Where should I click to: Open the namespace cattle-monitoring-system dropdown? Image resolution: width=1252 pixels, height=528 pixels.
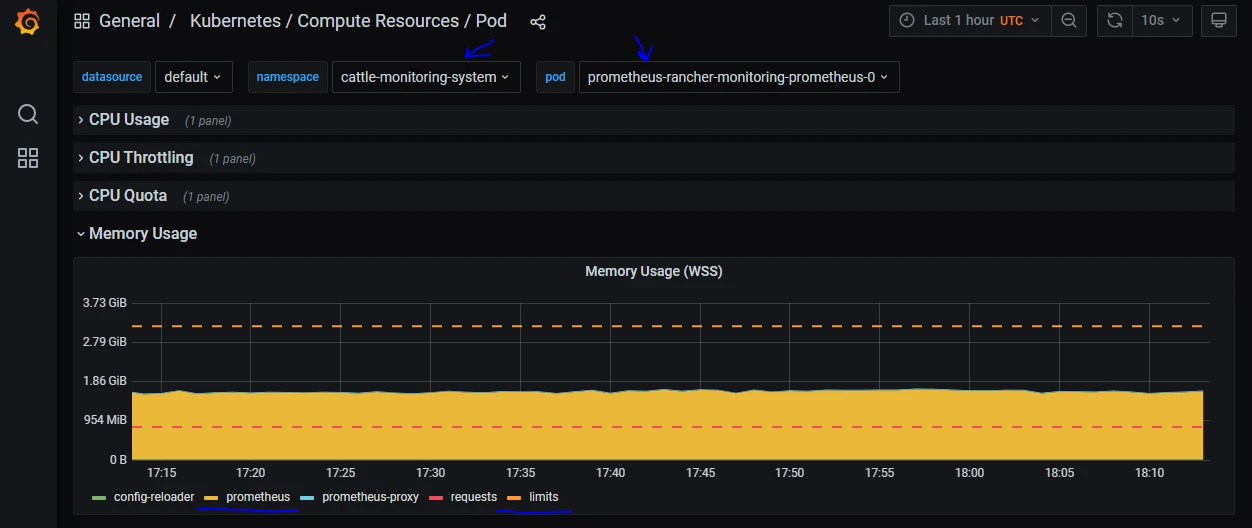point(426,77)
